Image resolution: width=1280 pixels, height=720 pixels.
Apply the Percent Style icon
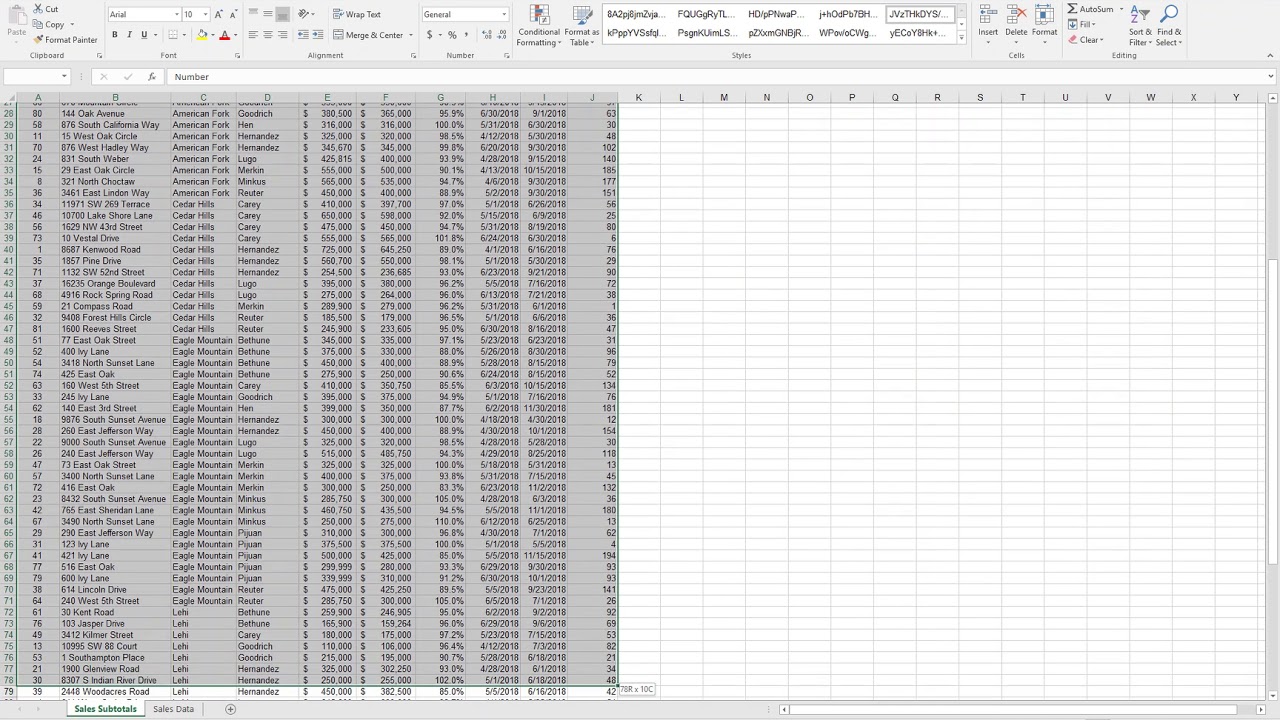click(x=452, y=35)
